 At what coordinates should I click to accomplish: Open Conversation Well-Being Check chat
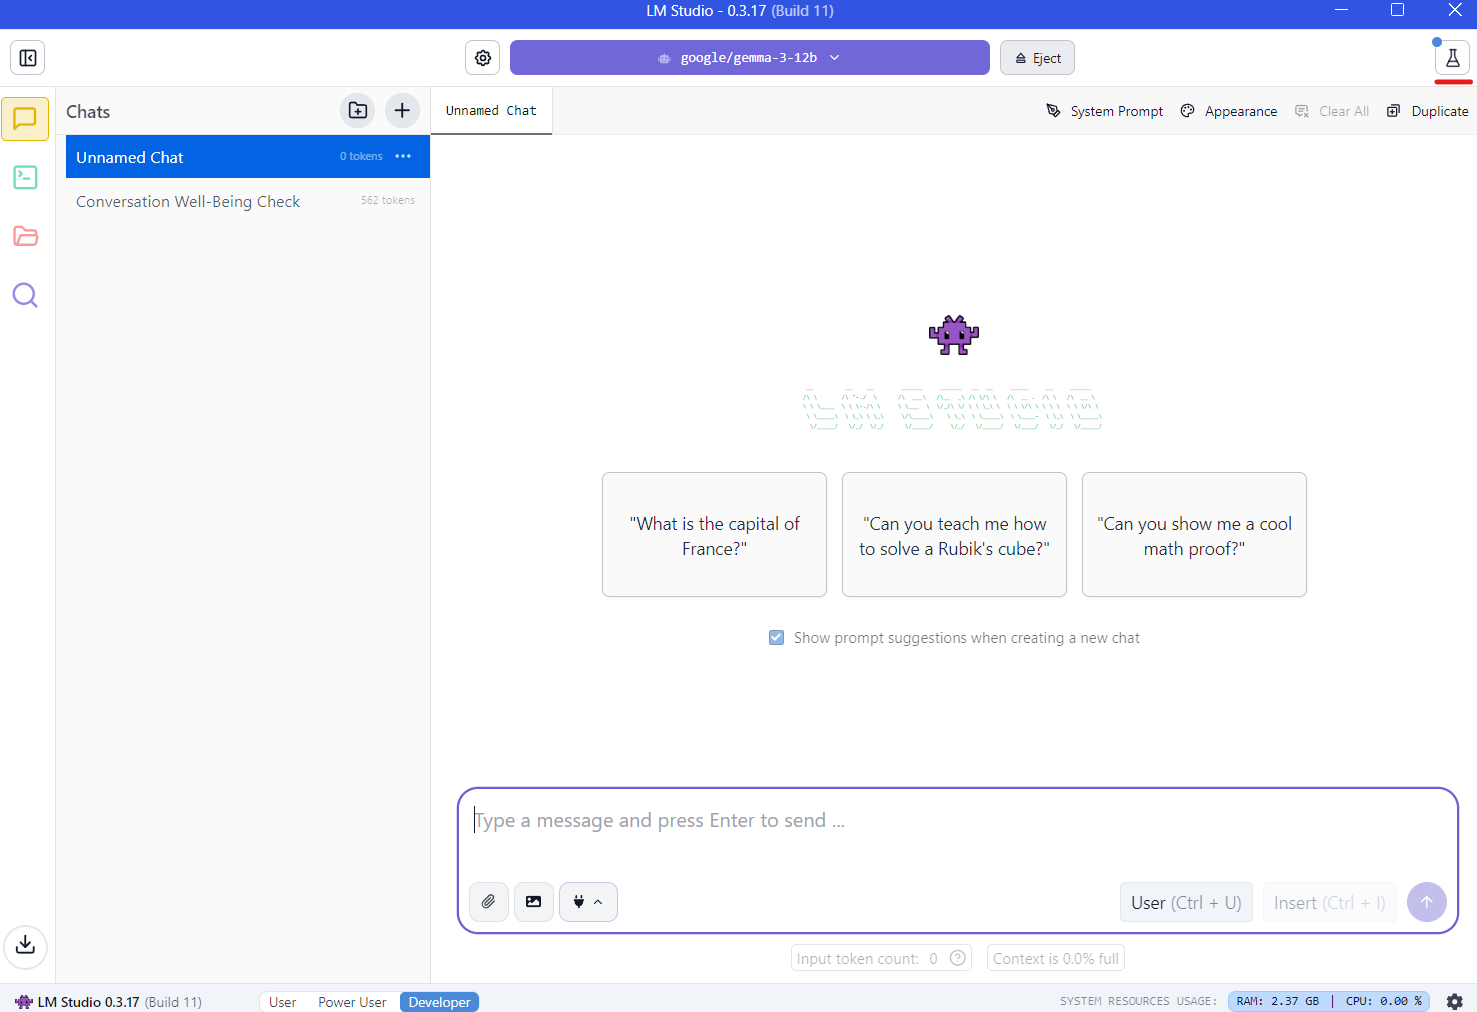(x=248, y=201)
